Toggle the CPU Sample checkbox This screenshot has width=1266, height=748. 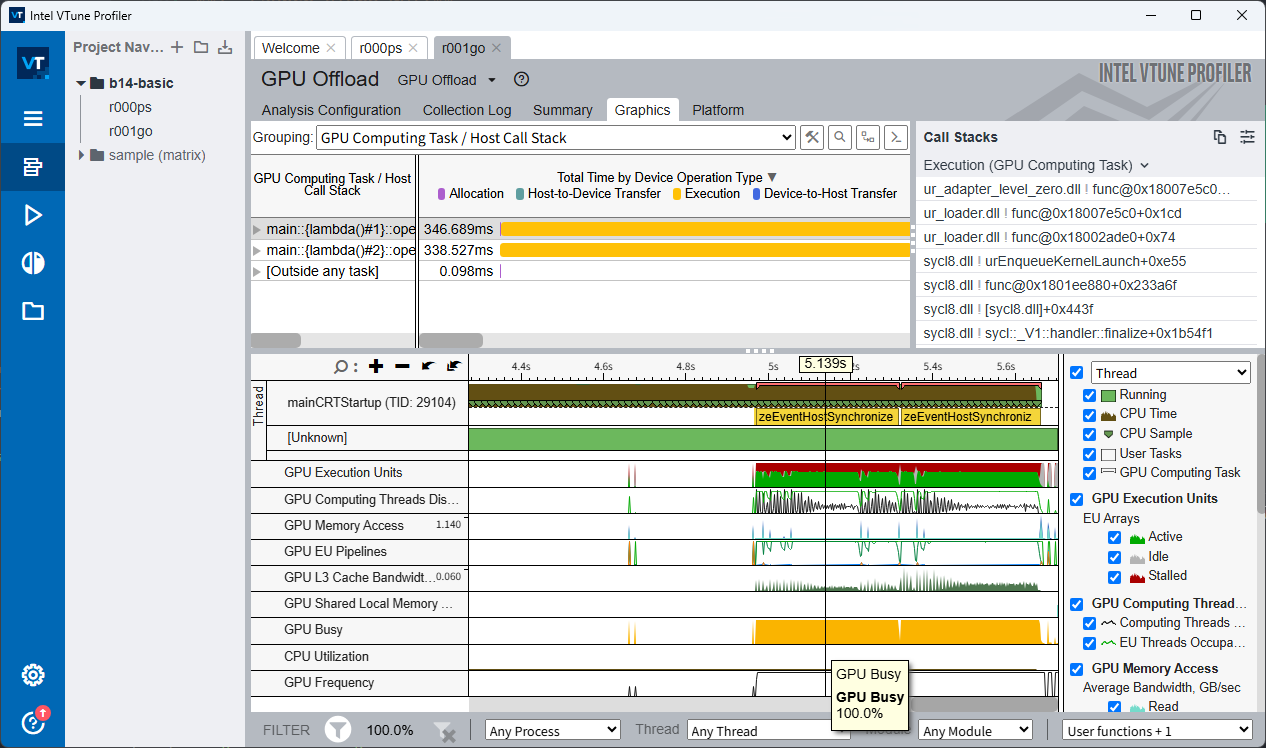pyautogui.click(x=1091, y=434)
